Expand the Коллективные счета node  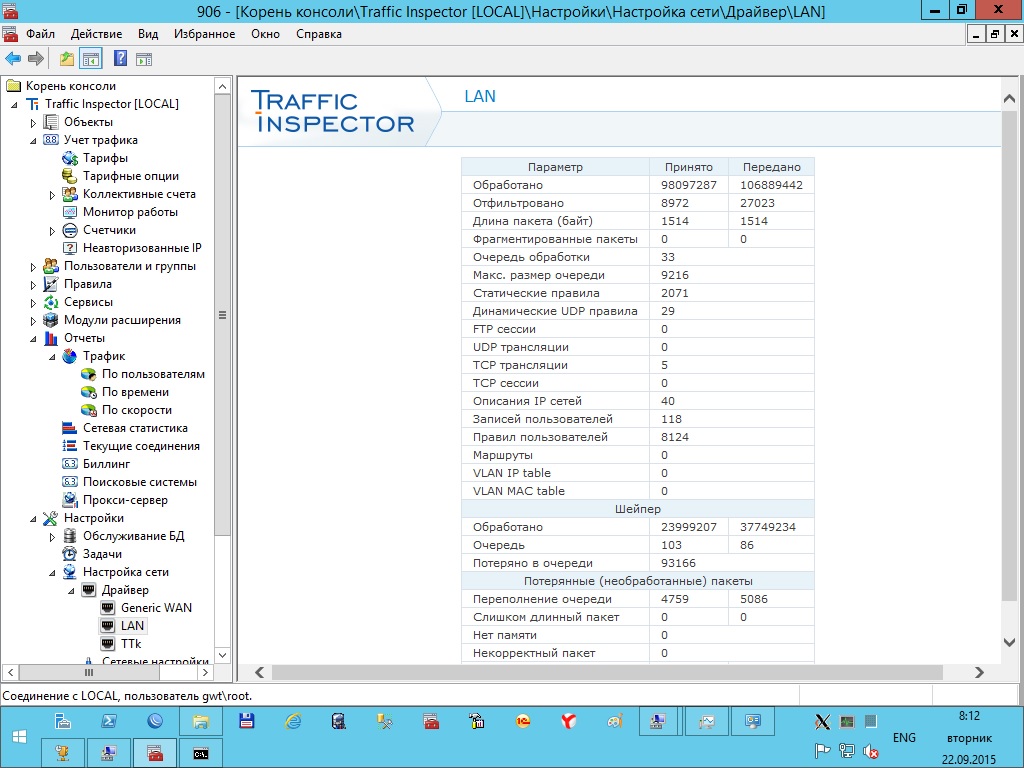click(x=52, y=195)
